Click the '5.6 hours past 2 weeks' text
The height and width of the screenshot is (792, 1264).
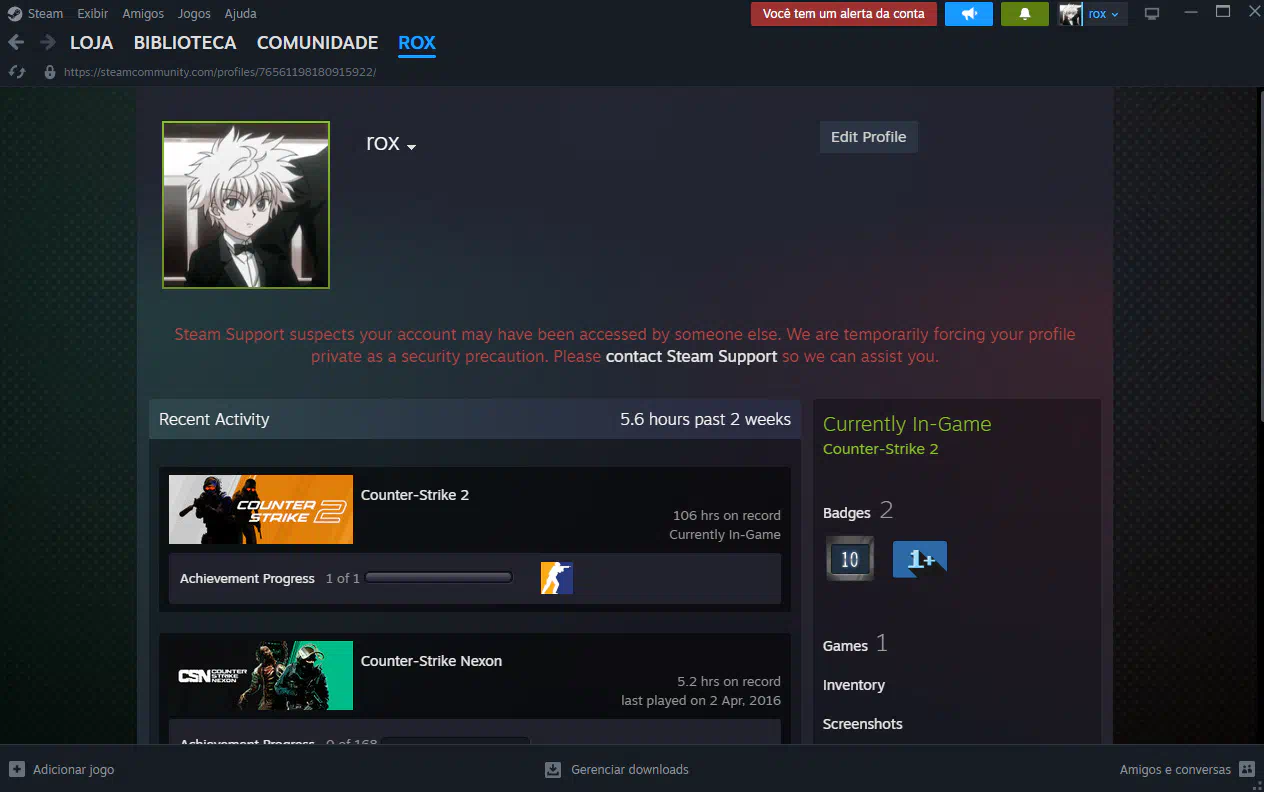[x=705, y=419]
